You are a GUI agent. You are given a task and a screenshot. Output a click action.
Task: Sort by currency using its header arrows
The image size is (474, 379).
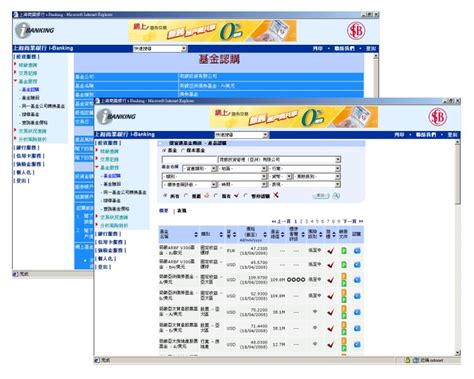click(235, 235)
